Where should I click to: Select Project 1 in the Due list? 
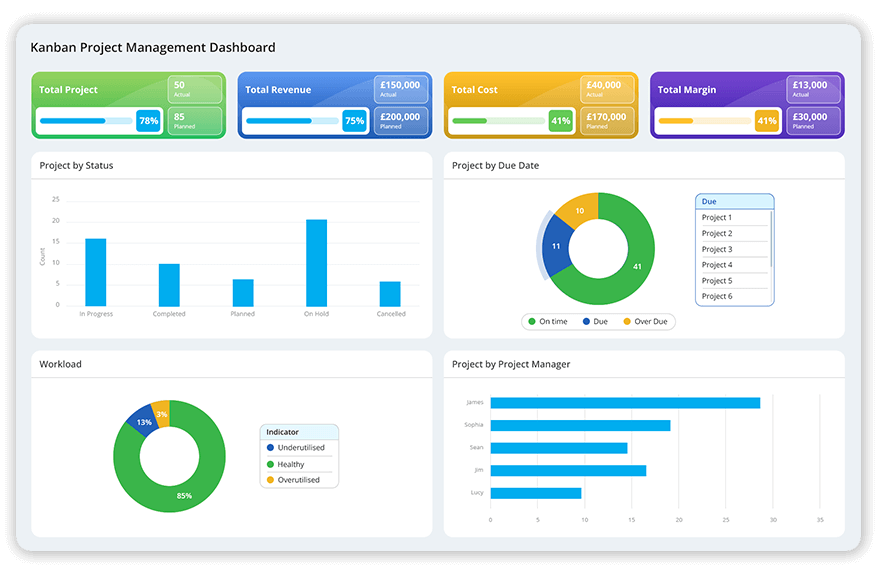(716, 218)
